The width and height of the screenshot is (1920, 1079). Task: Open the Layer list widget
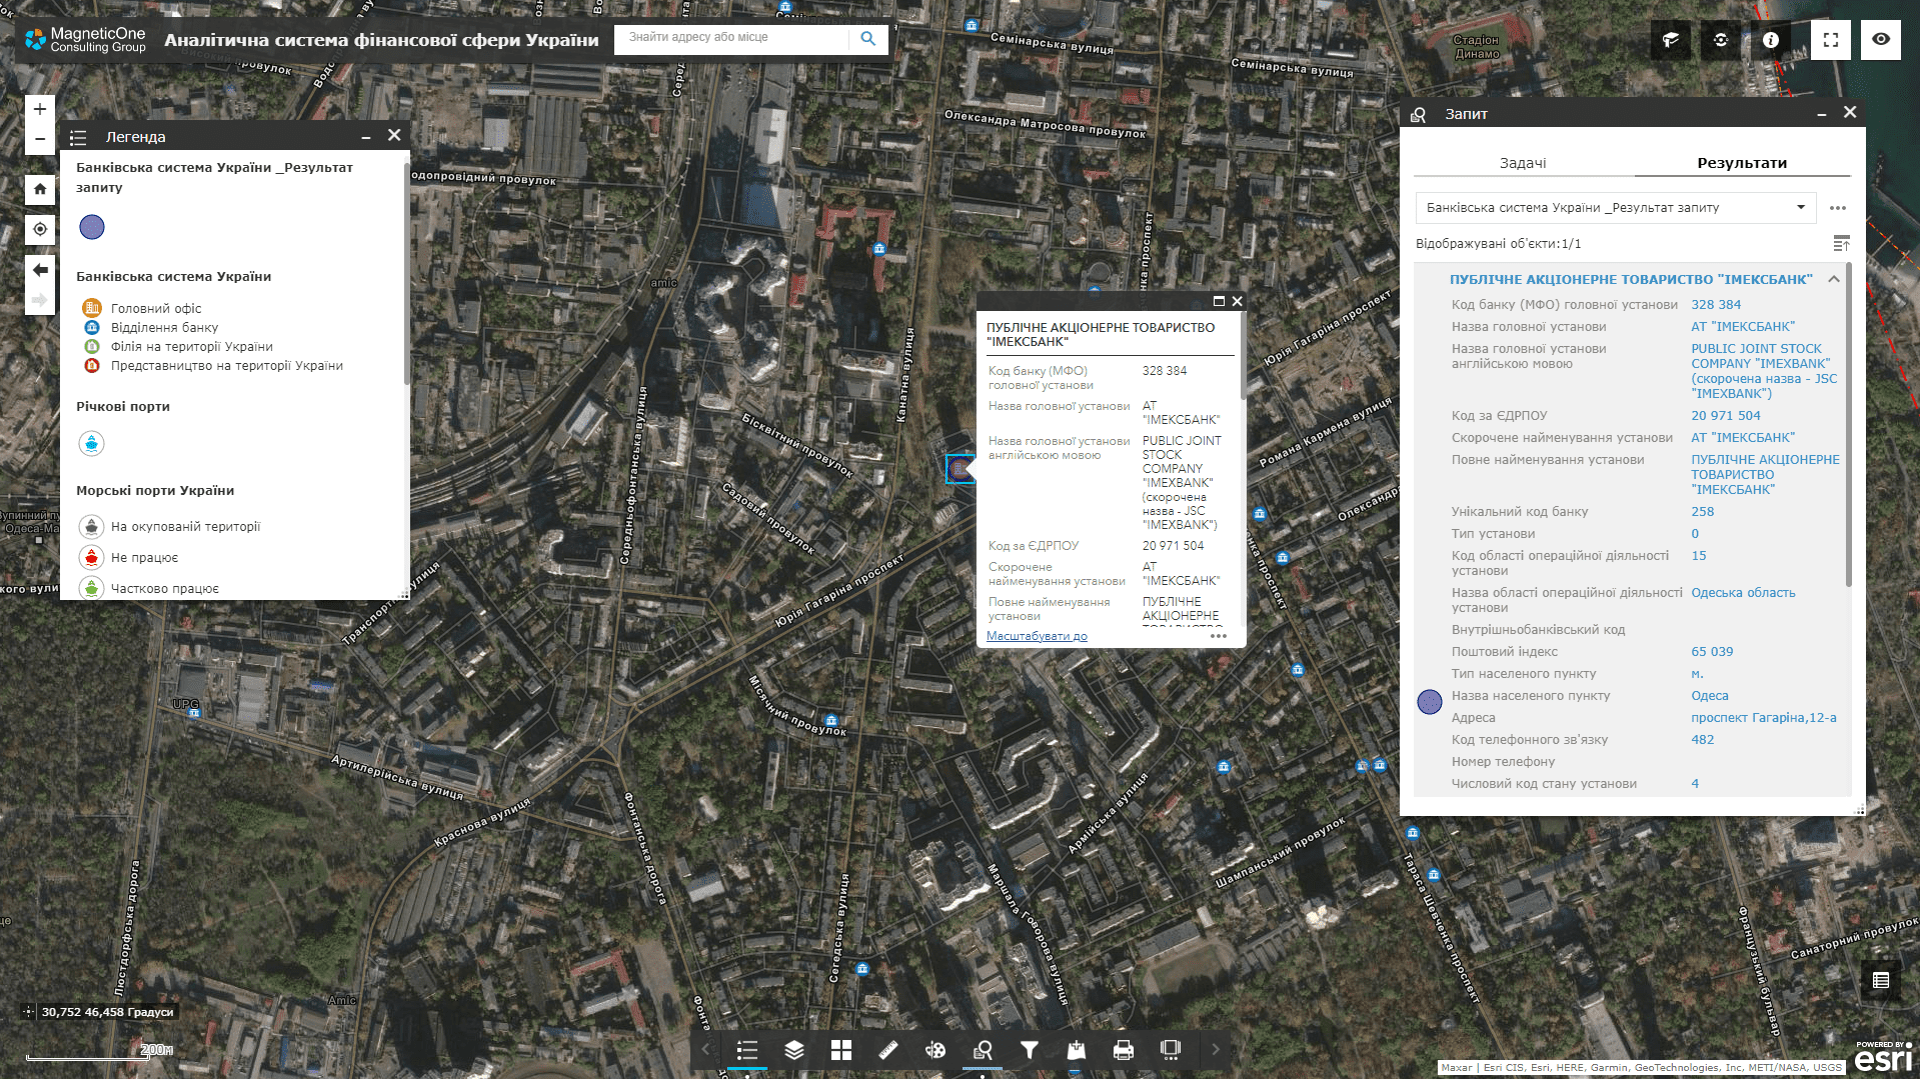pyautogui.click(x=794, y=1050)
